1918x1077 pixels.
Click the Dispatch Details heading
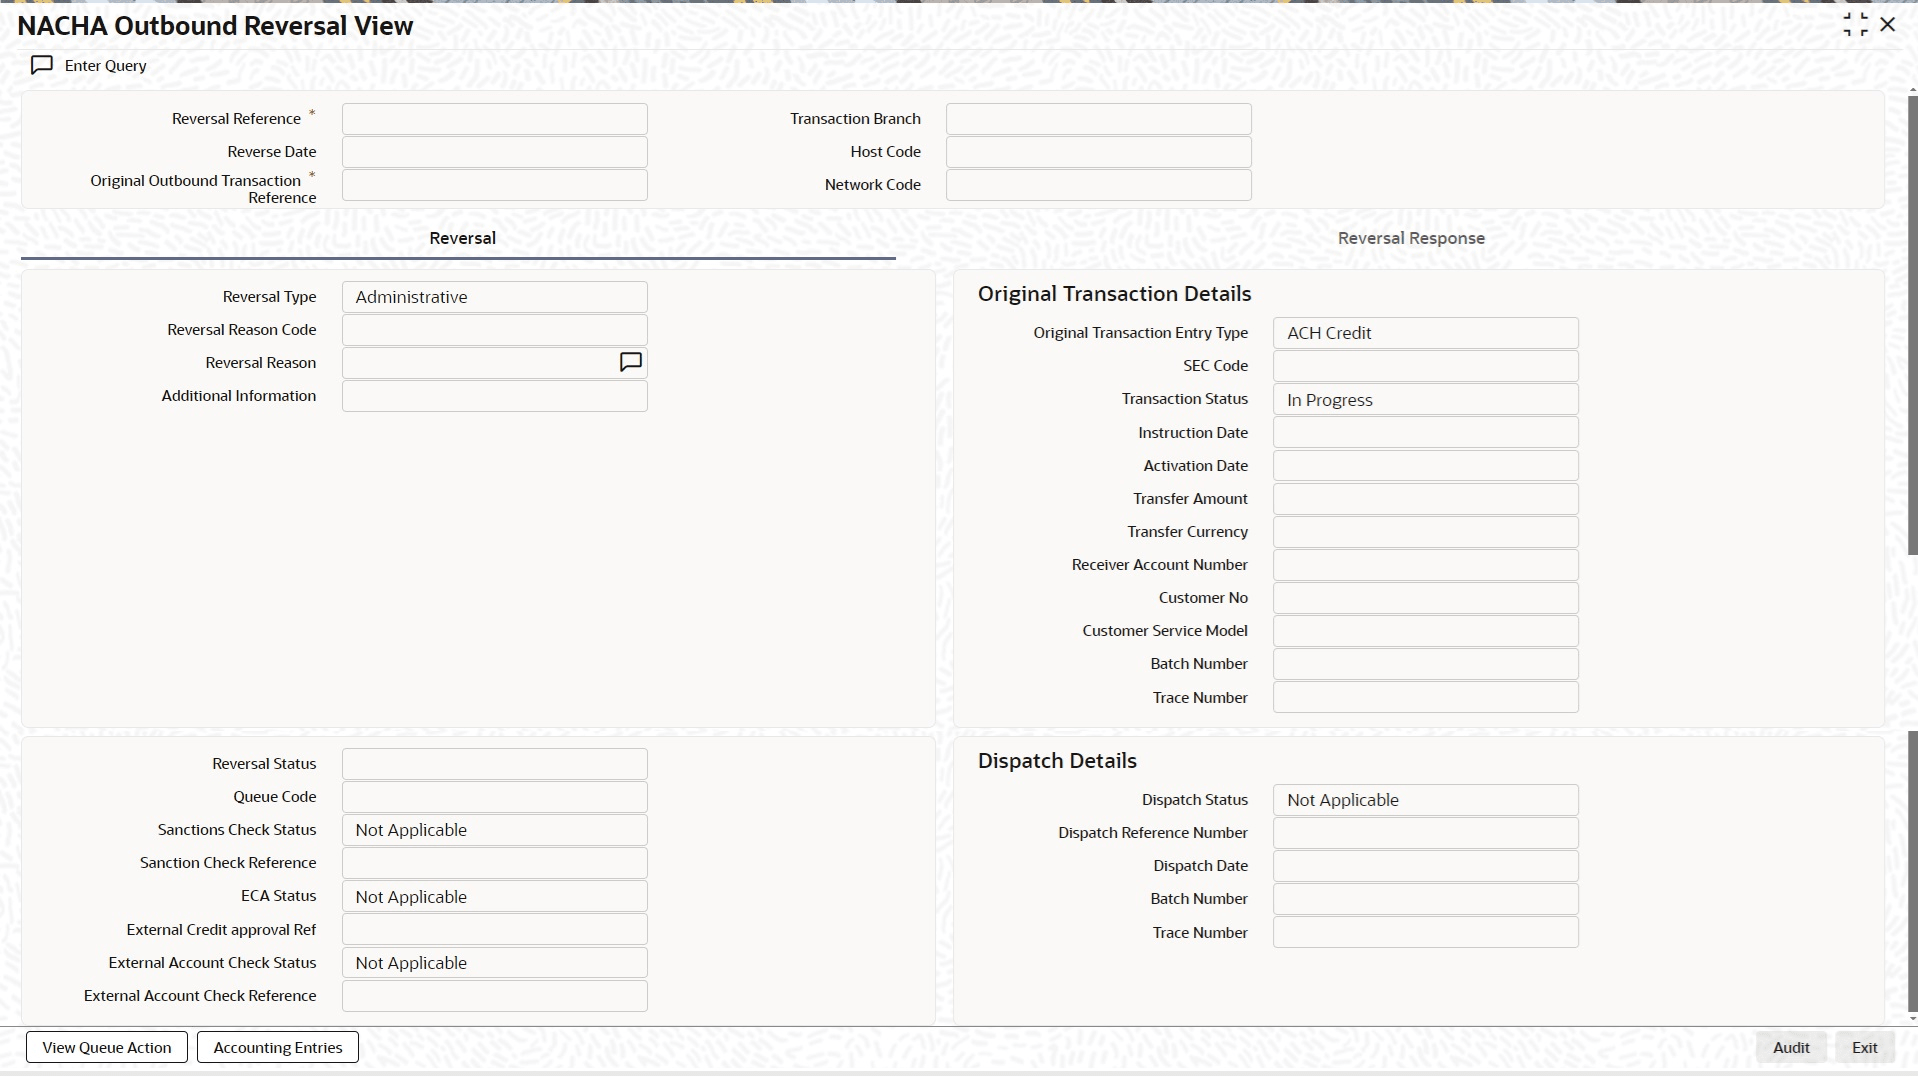click(1057, 761)
